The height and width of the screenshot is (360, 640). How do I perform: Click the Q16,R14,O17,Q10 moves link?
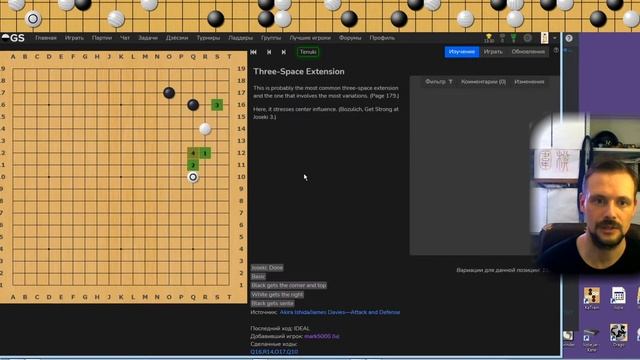click(274, 352)
